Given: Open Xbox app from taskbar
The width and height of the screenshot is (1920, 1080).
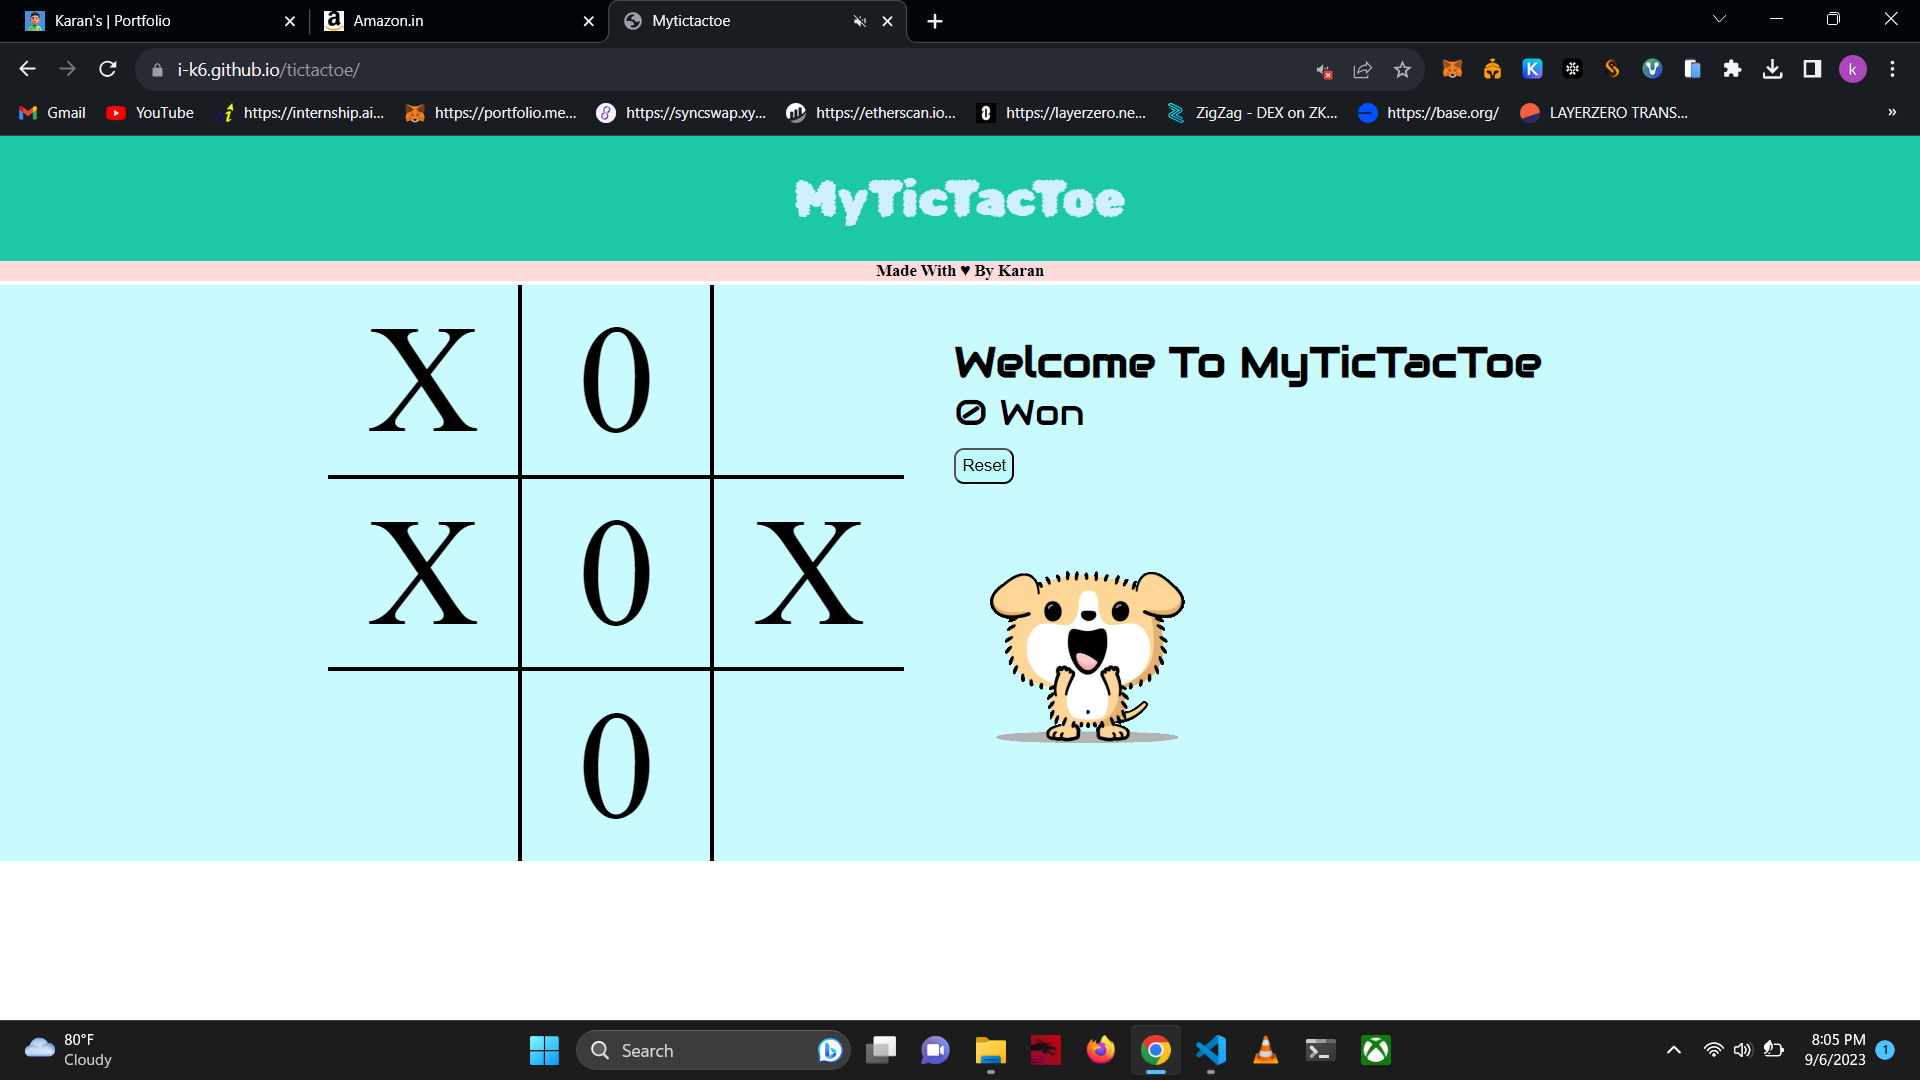Looking at the screenshot, I should [1376, 1050].
